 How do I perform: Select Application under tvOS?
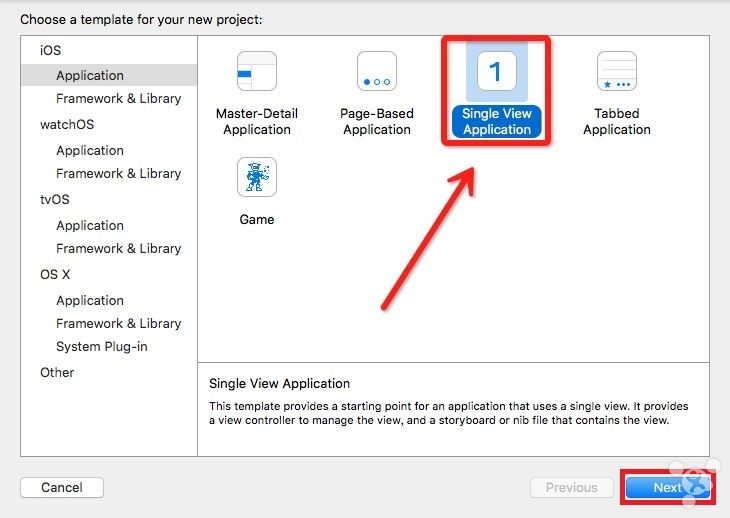pos(90,225)
